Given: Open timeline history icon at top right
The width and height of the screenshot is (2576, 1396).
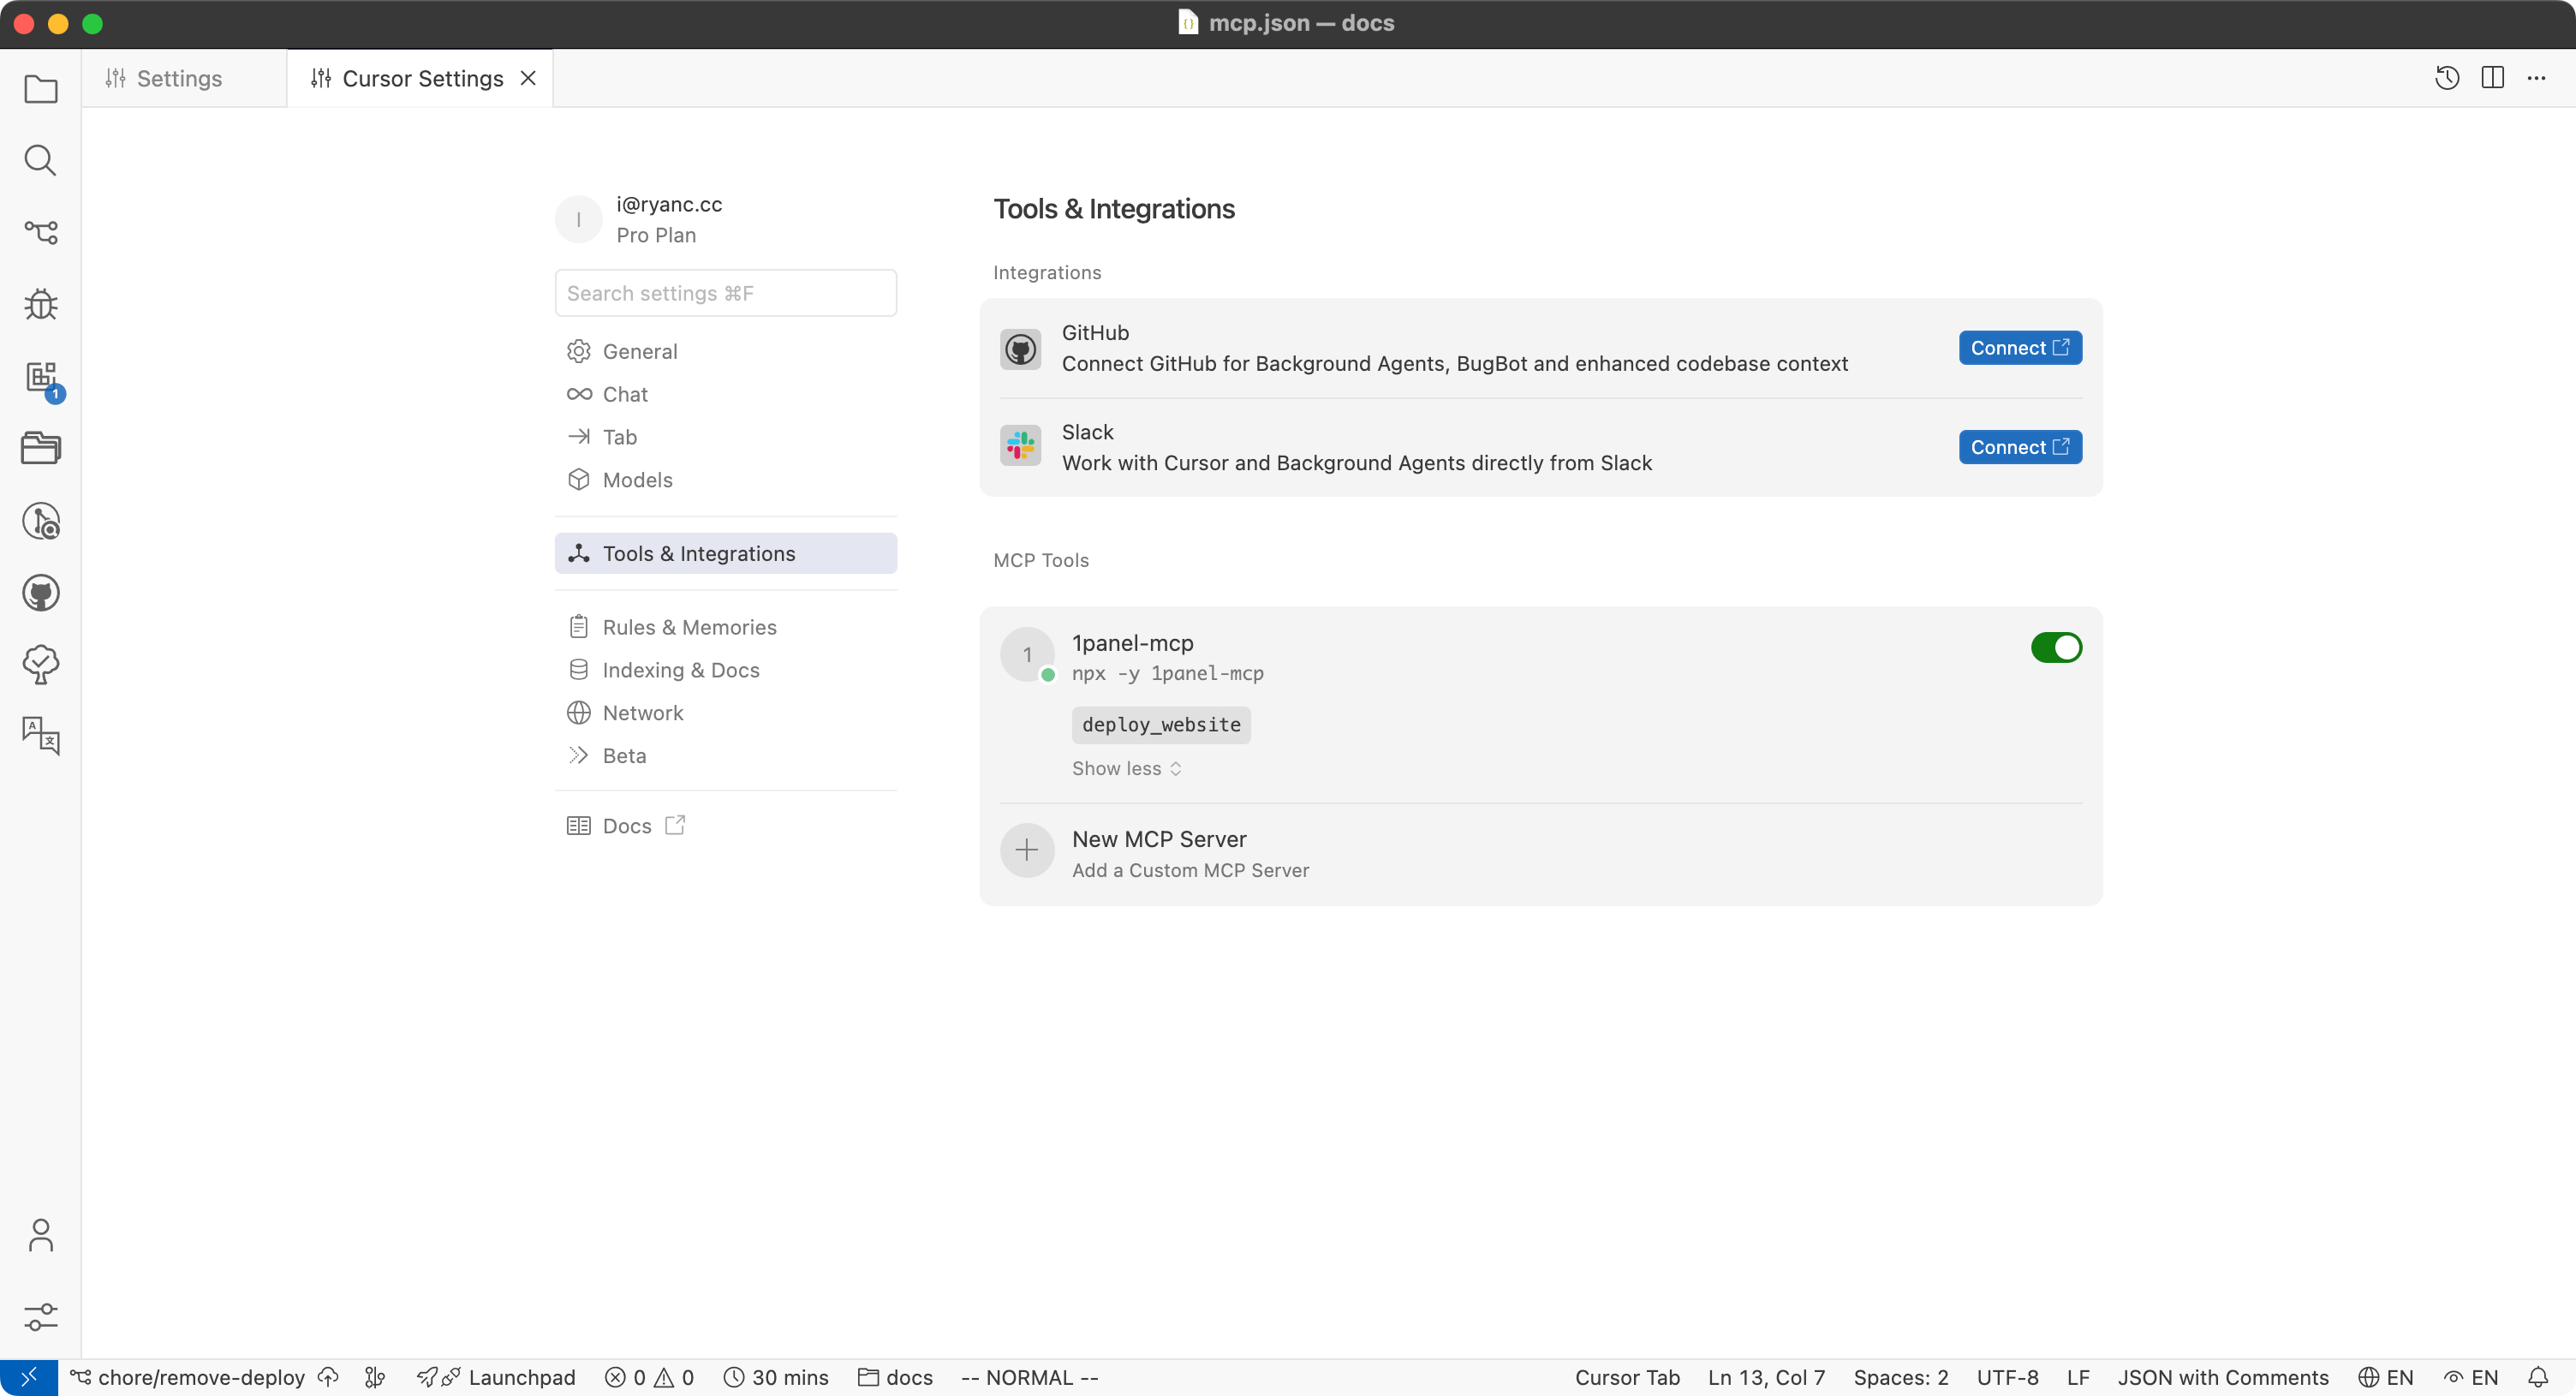Looking at the screenshot, I should pos(2446,78).
